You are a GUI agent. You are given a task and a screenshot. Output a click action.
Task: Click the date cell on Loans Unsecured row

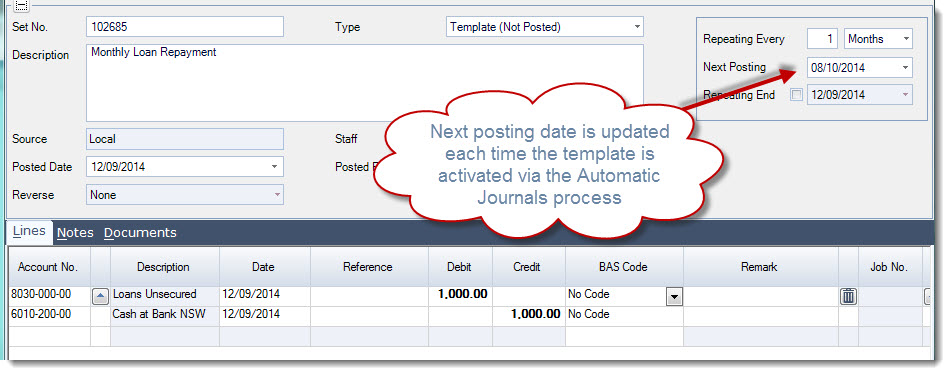265,296
